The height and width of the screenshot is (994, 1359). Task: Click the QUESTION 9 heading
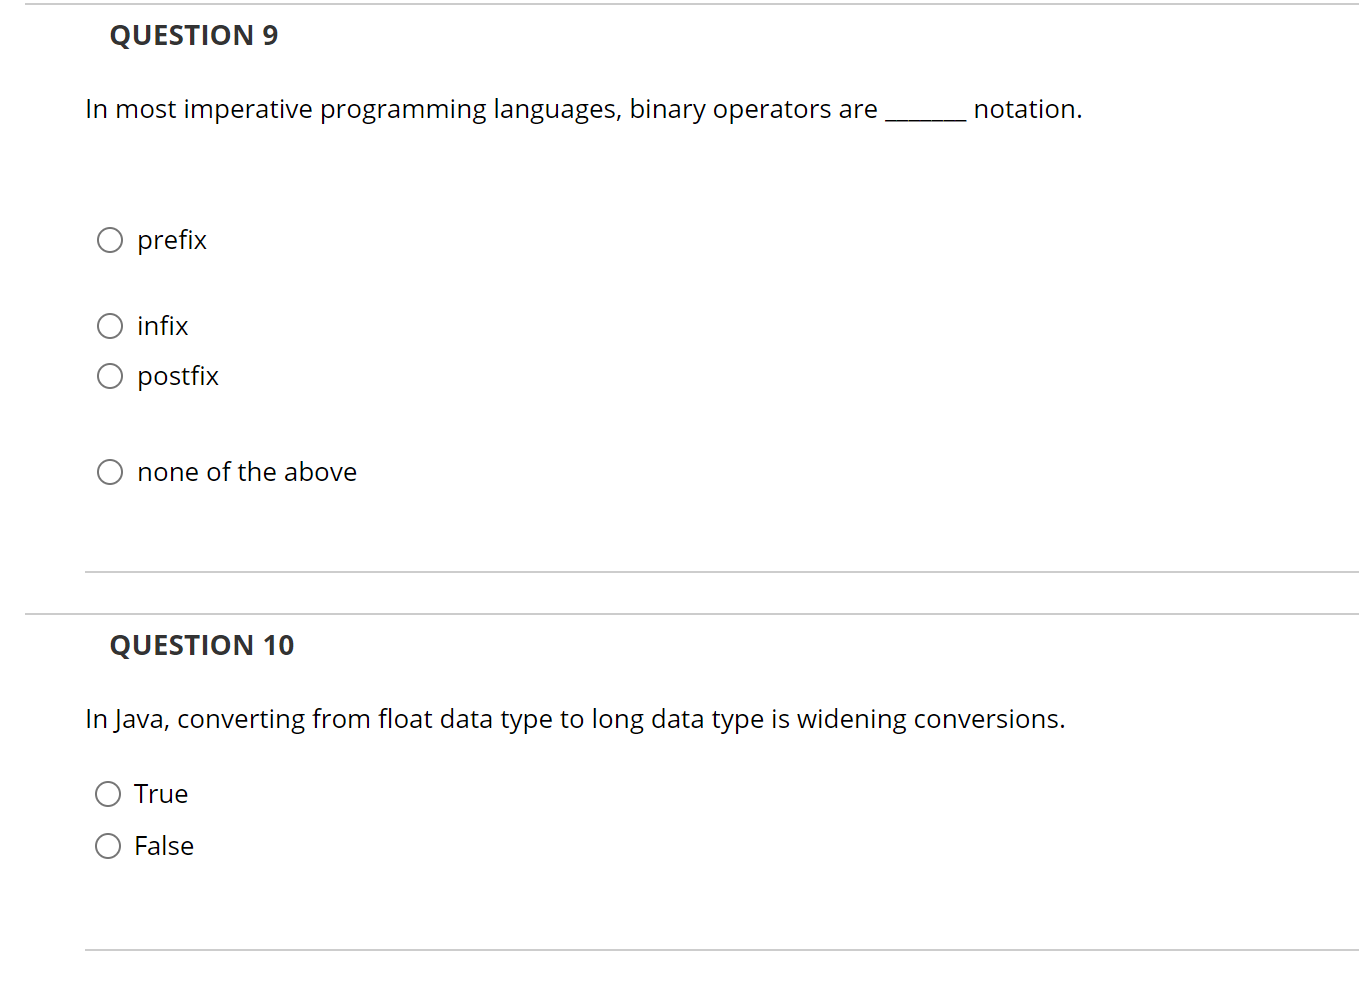coord(193,35)
